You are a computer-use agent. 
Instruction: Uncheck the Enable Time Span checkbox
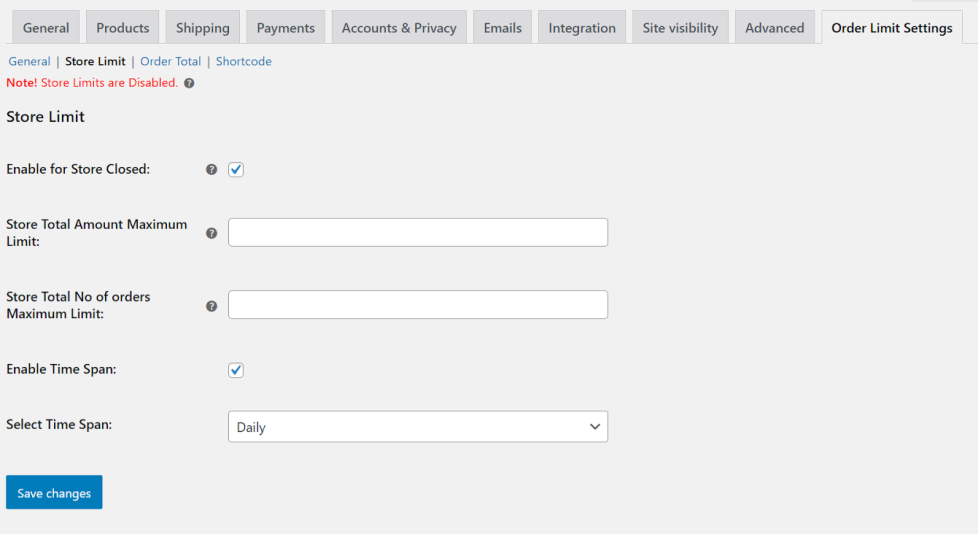236,370
